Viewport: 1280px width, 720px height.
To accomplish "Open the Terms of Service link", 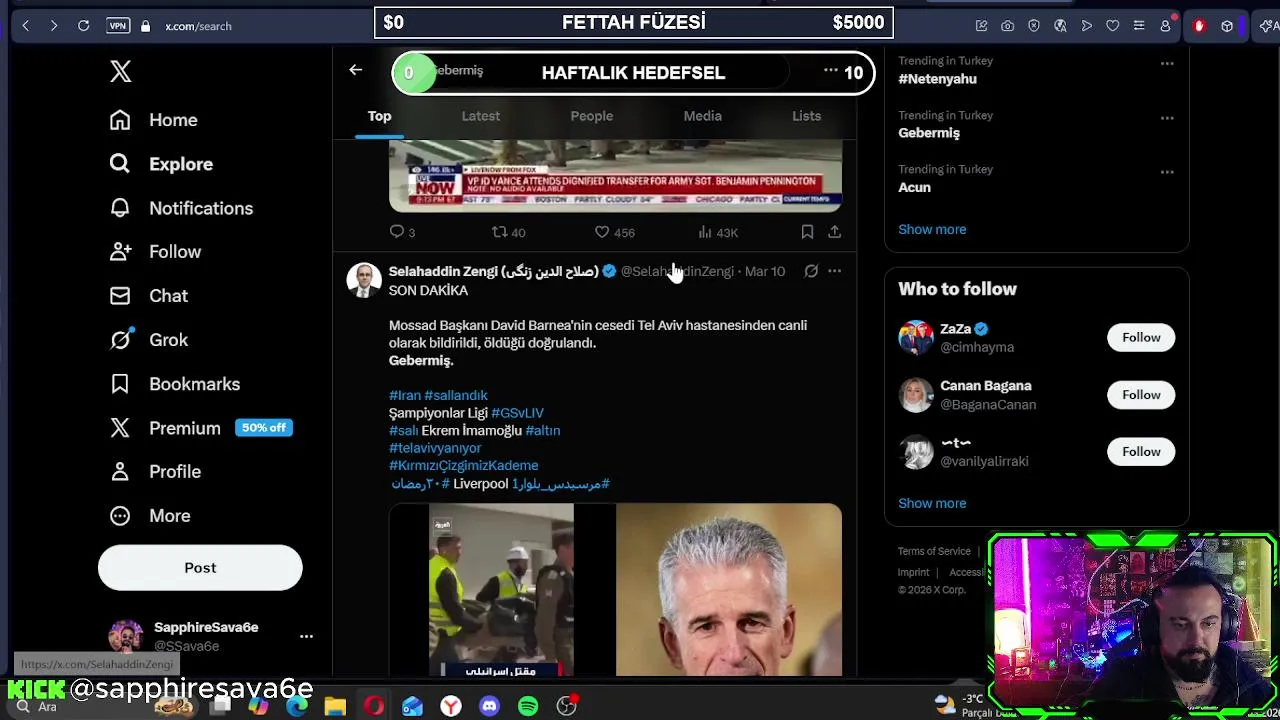I will pyautogui.click(x=934, y=552).
